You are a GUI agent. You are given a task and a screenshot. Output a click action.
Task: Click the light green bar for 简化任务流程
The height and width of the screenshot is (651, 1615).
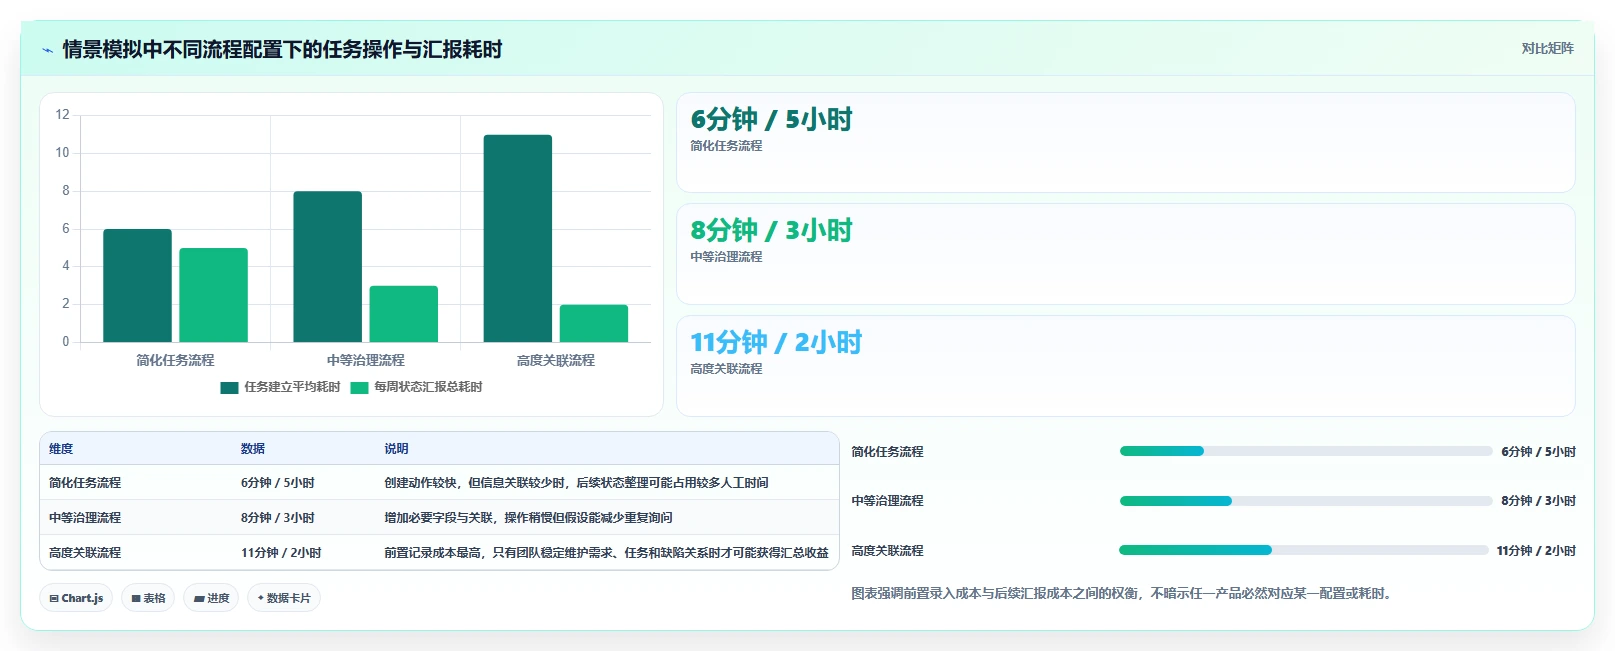tap(213, 295)
